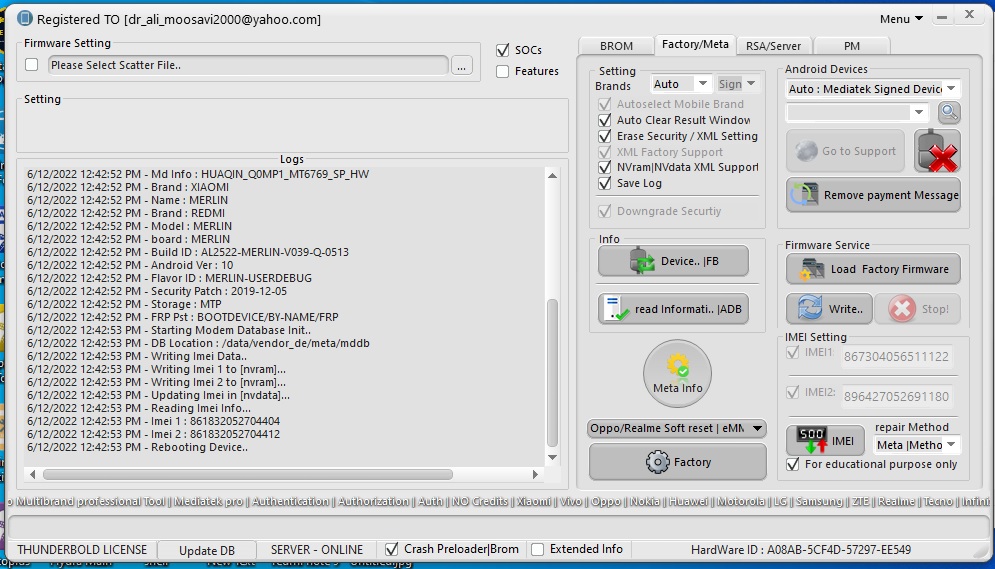Click the Go to Support button
The image size is (995, 569).
pyautogui.click(x=845, y=151)
